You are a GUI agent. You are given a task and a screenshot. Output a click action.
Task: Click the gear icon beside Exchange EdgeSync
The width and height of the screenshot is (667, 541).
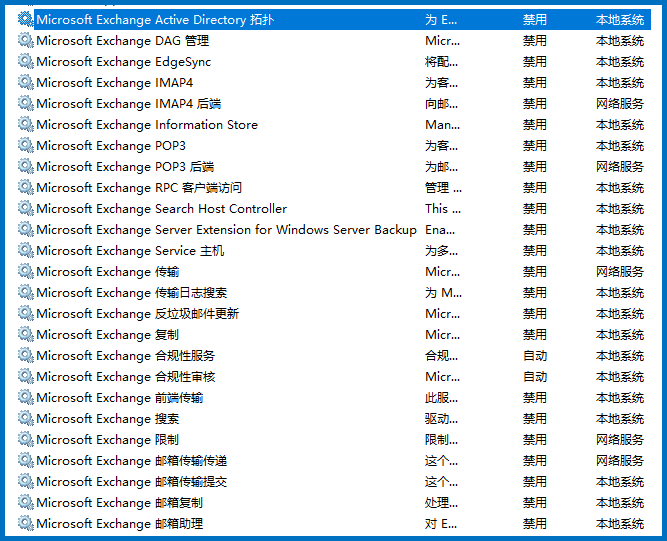26,61
